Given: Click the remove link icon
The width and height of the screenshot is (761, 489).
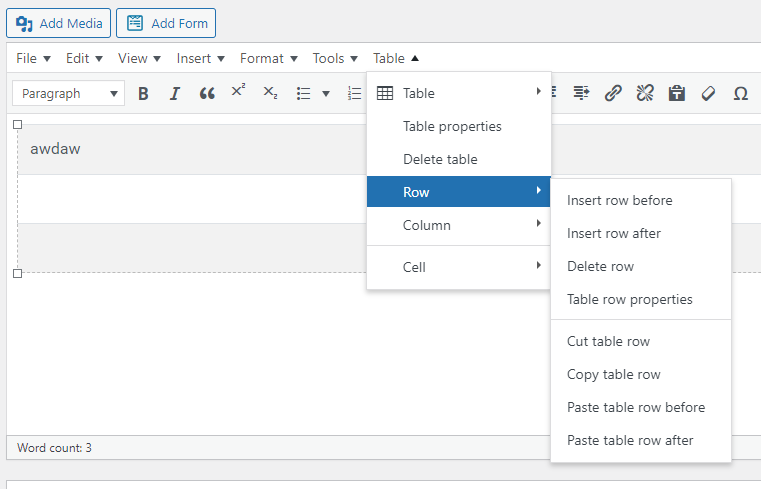Looking at the screenshot, I should click(645, 93).
